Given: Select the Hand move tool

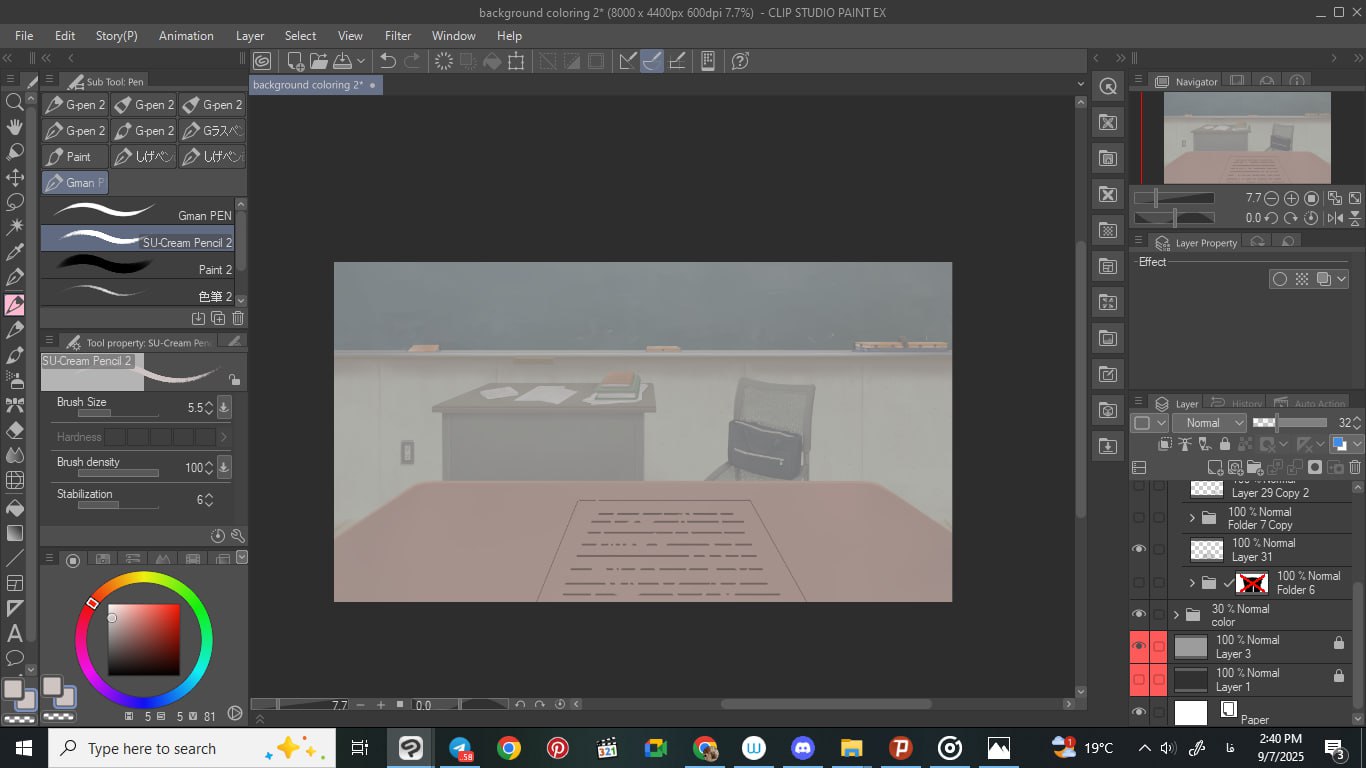Looking at the screenshot, I should point(15,127).
